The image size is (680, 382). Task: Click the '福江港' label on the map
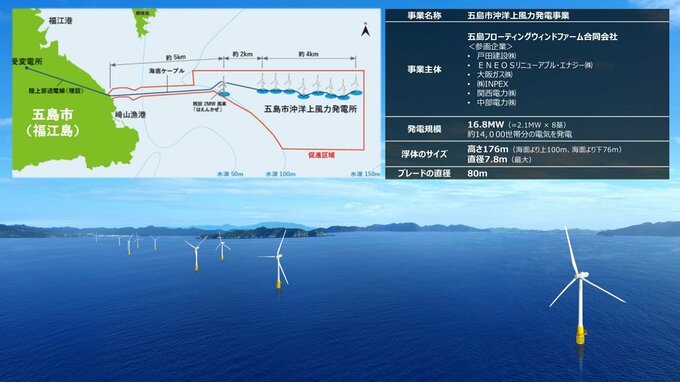(60, 20)
